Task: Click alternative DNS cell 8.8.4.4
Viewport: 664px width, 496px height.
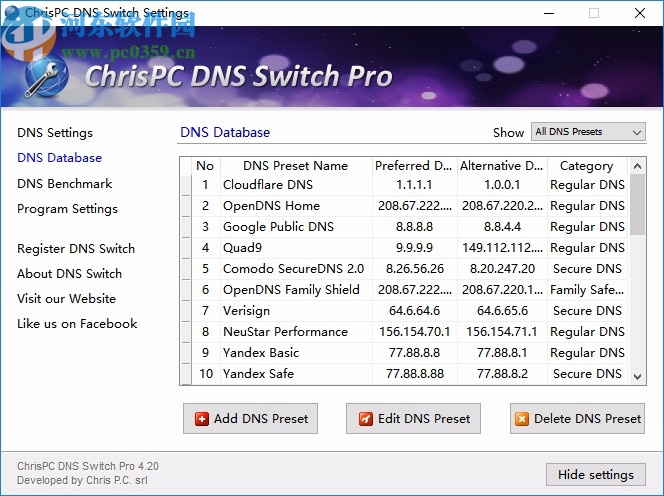Action: (502, 227)
